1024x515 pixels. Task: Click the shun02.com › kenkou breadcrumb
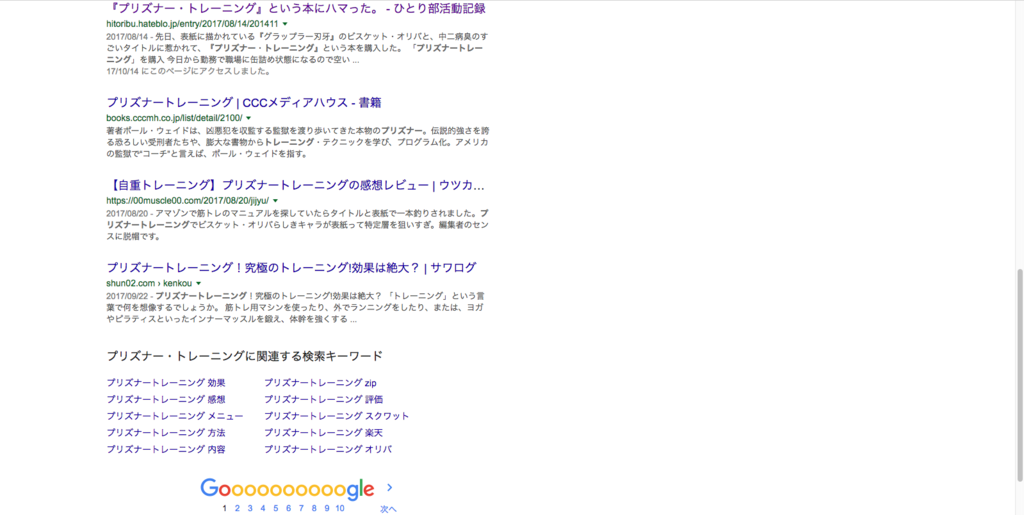pyautogui.click(x=150, y=283)
